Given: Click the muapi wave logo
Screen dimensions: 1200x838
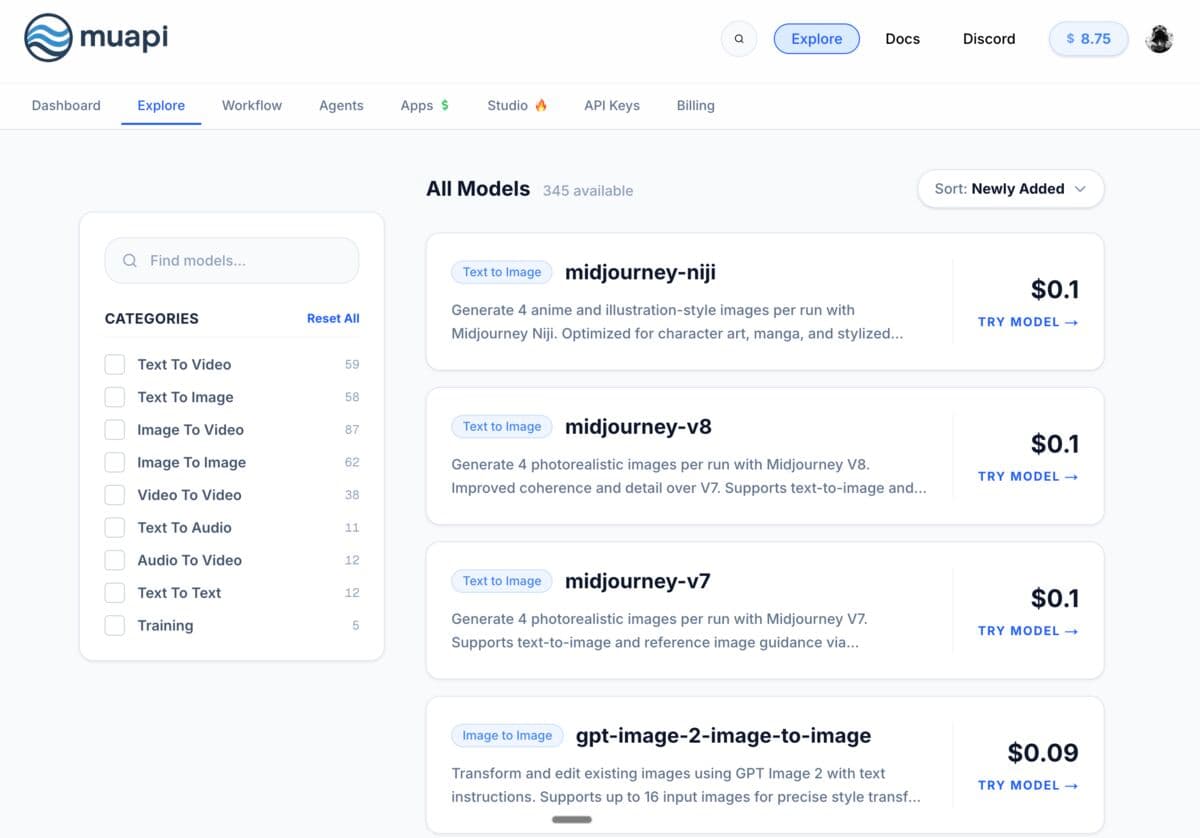Looking at the screenshot, I should (48, 39).
